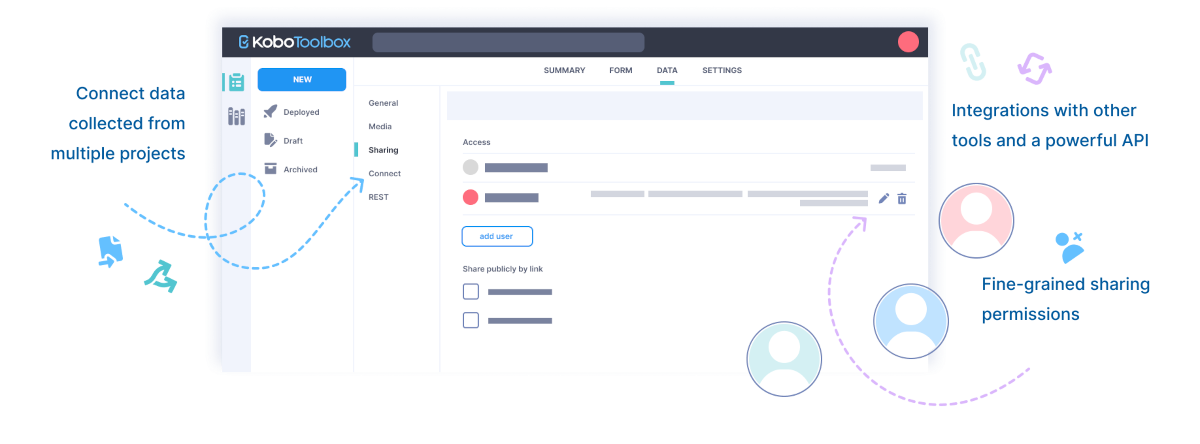Switch to the SUMMARY tab
The height and width of the screenshot is (444, 1200).
pos(564,71)
